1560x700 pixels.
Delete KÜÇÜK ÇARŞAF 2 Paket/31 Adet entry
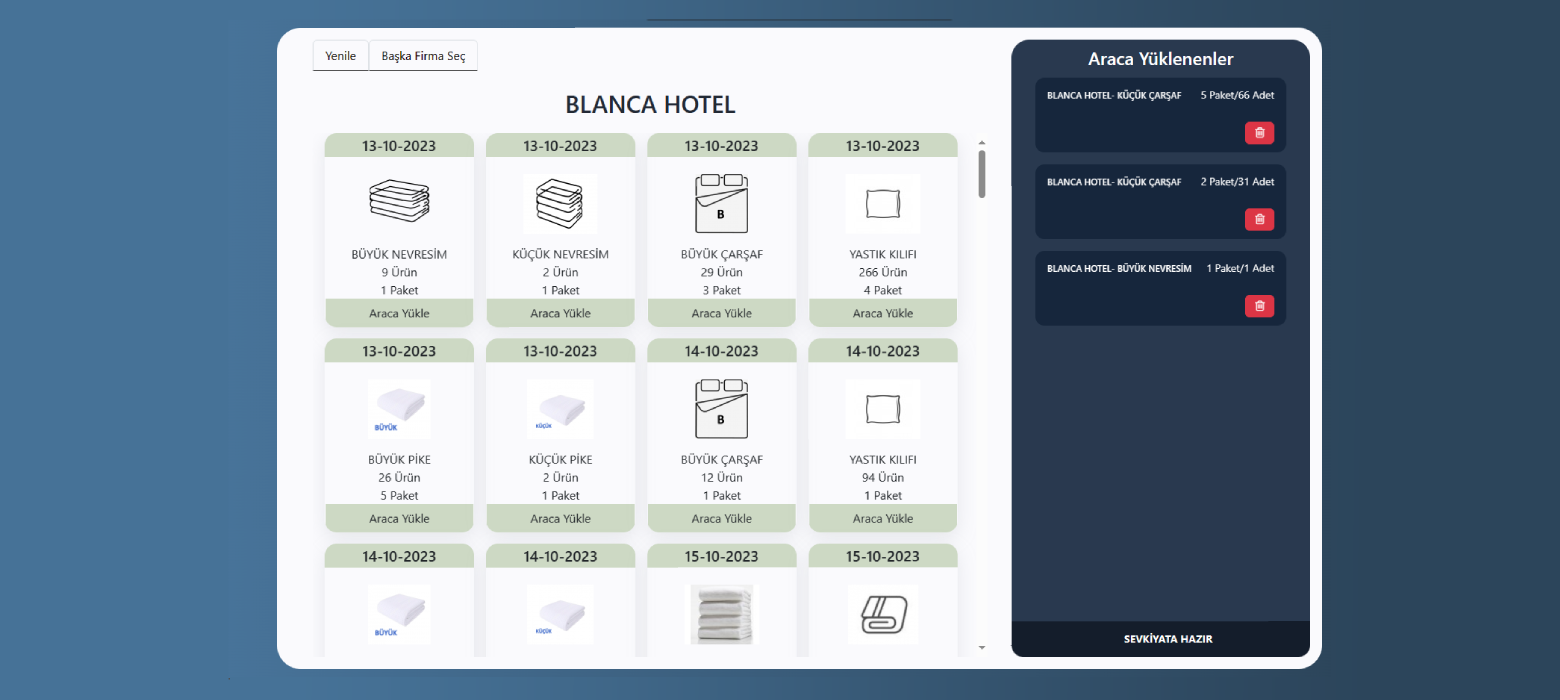tap(1259, 218)
